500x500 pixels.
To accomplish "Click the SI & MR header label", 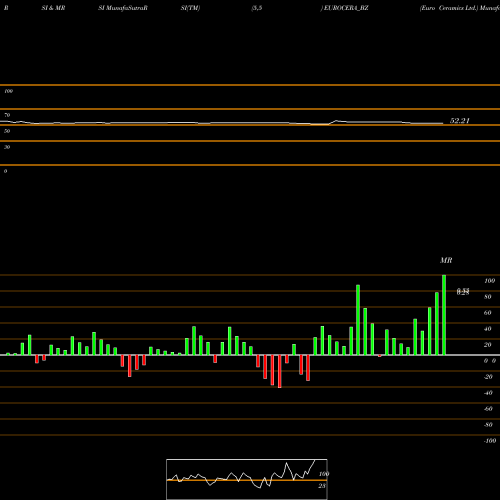I will (53, 8).
